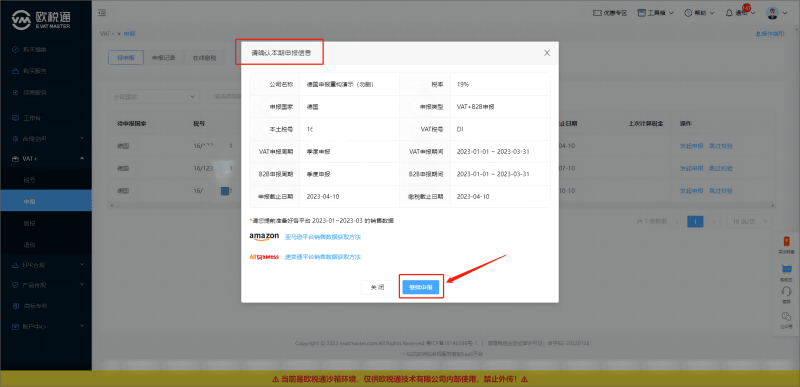Image resolution: width=800 pixels, height=387 pixels.
Task: Click the topmost sidebar item's compass icon
Action: (x=15, y=49)
